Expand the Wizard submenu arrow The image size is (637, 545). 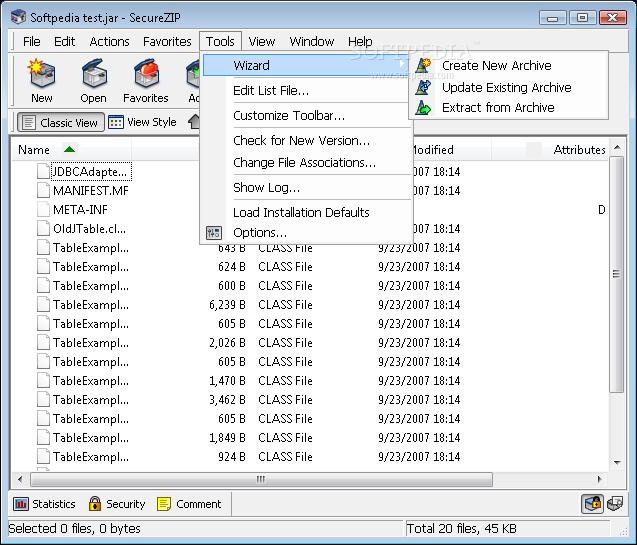click(401, 64)
